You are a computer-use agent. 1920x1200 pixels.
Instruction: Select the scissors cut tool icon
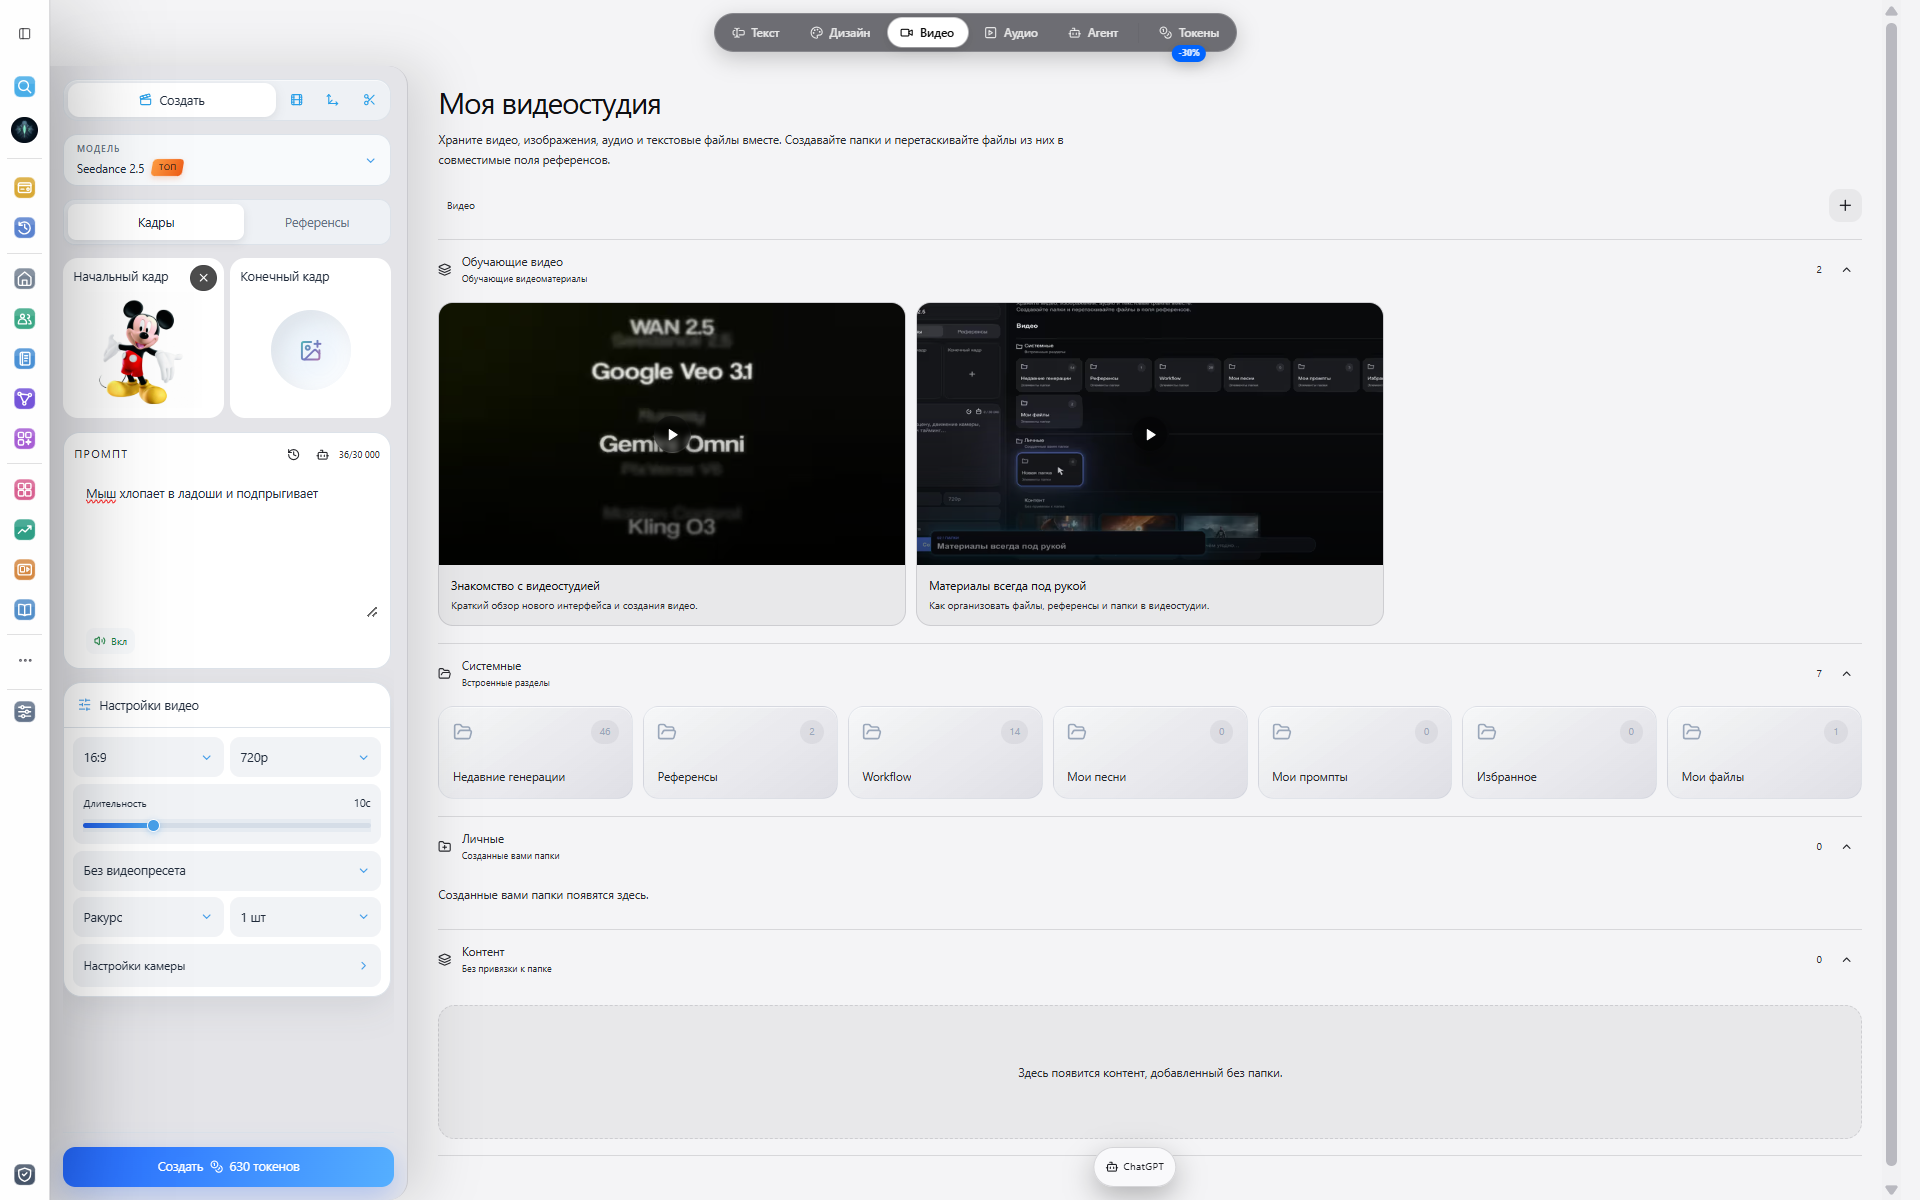click(369, 100)
